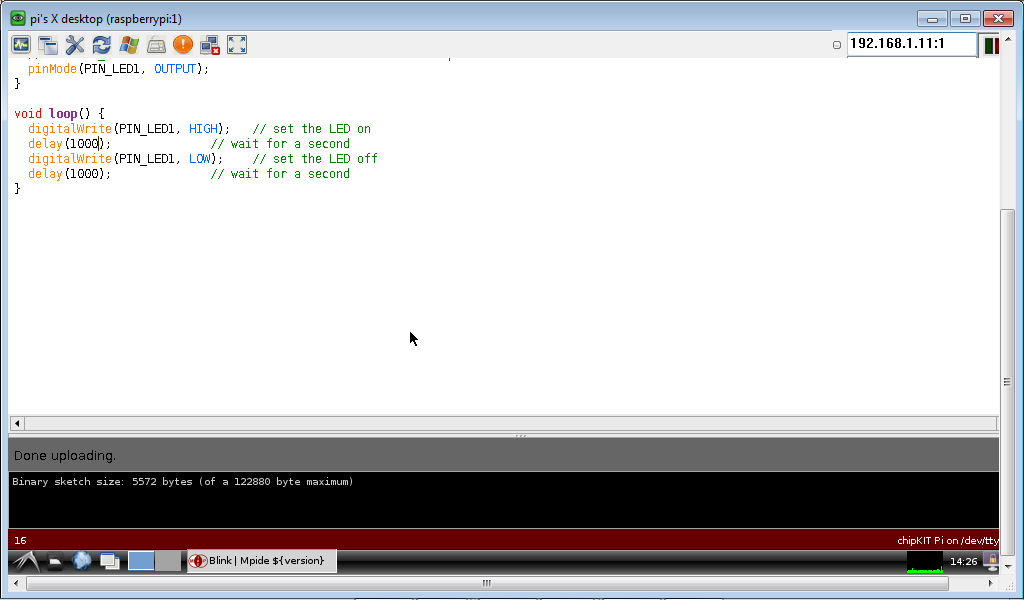Click the 'Binary sketch size' console output line
1024x600 pixels.
(183, 482)
